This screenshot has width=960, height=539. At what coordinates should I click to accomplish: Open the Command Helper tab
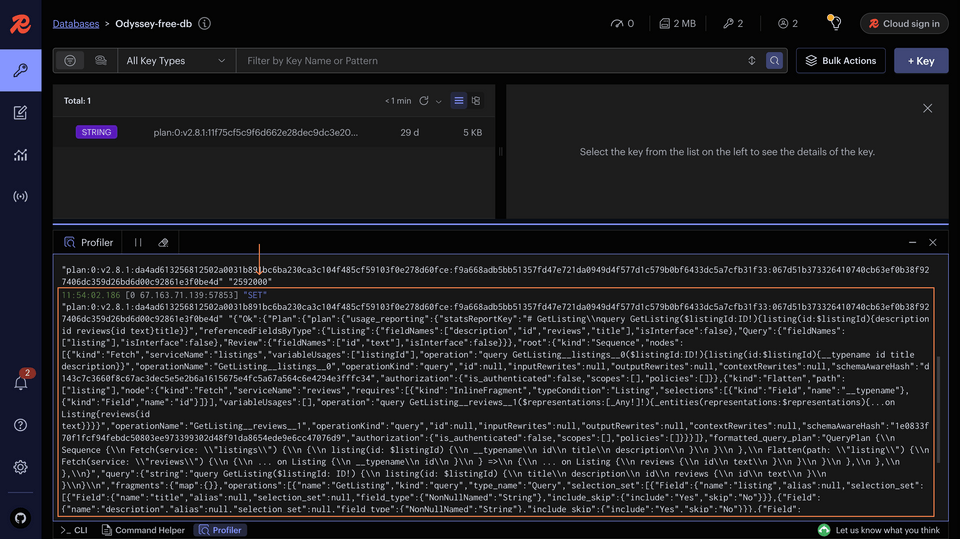pos(143,530)
